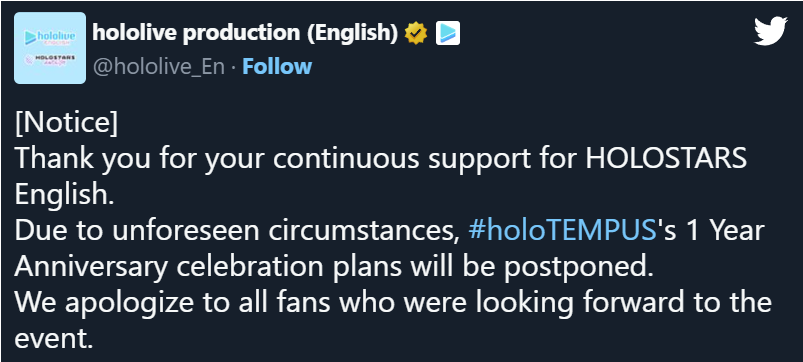Click the [Notice] line of the tweet
This screenshot has height=362, width=803.
coord(67,123)
